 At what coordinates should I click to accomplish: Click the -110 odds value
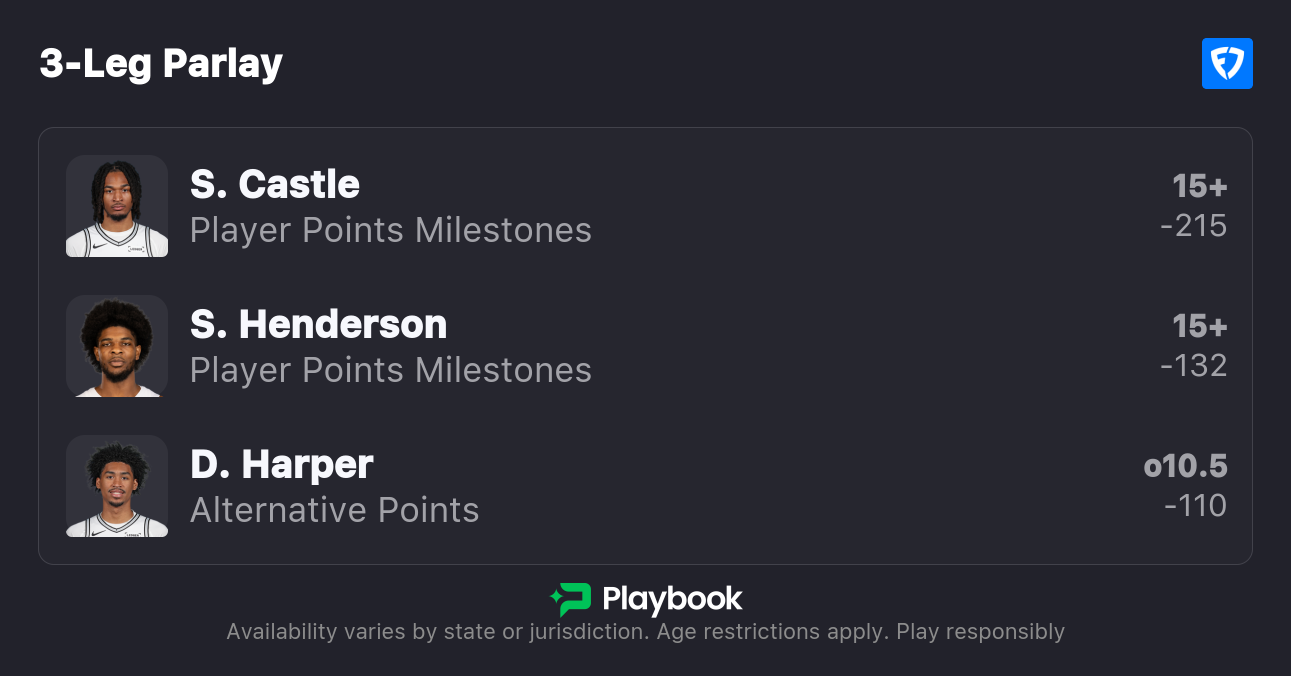pyautogui.click(x=1195, y=506)
